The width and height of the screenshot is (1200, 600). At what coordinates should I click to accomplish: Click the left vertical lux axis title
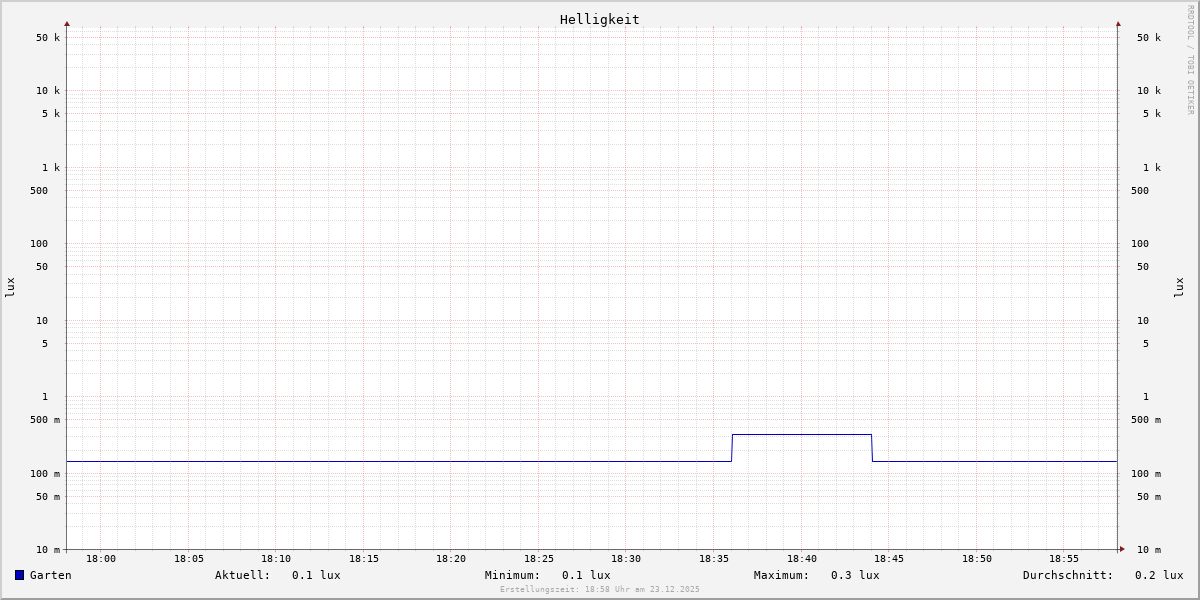pyautogui.click(x=10, y=287)
